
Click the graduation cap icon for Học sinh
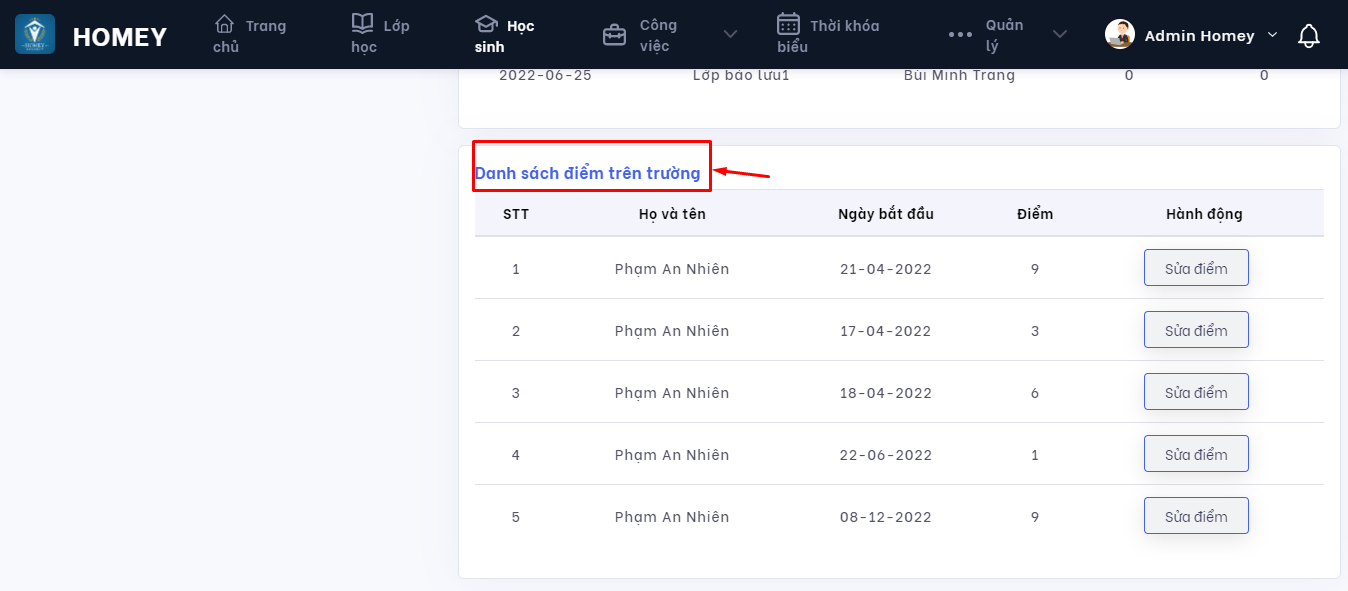[x=486, y=24]
